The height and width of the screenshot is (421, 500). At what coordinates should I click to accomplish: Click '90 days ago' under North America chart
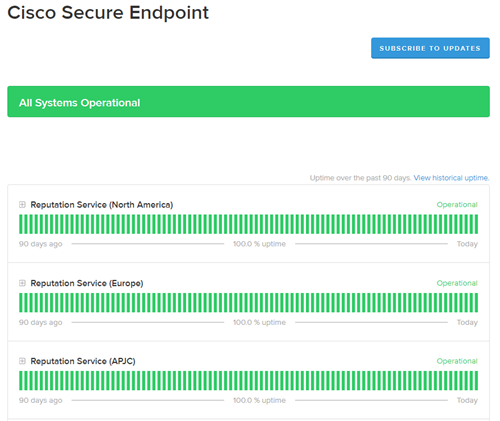[x=41, y=244]
